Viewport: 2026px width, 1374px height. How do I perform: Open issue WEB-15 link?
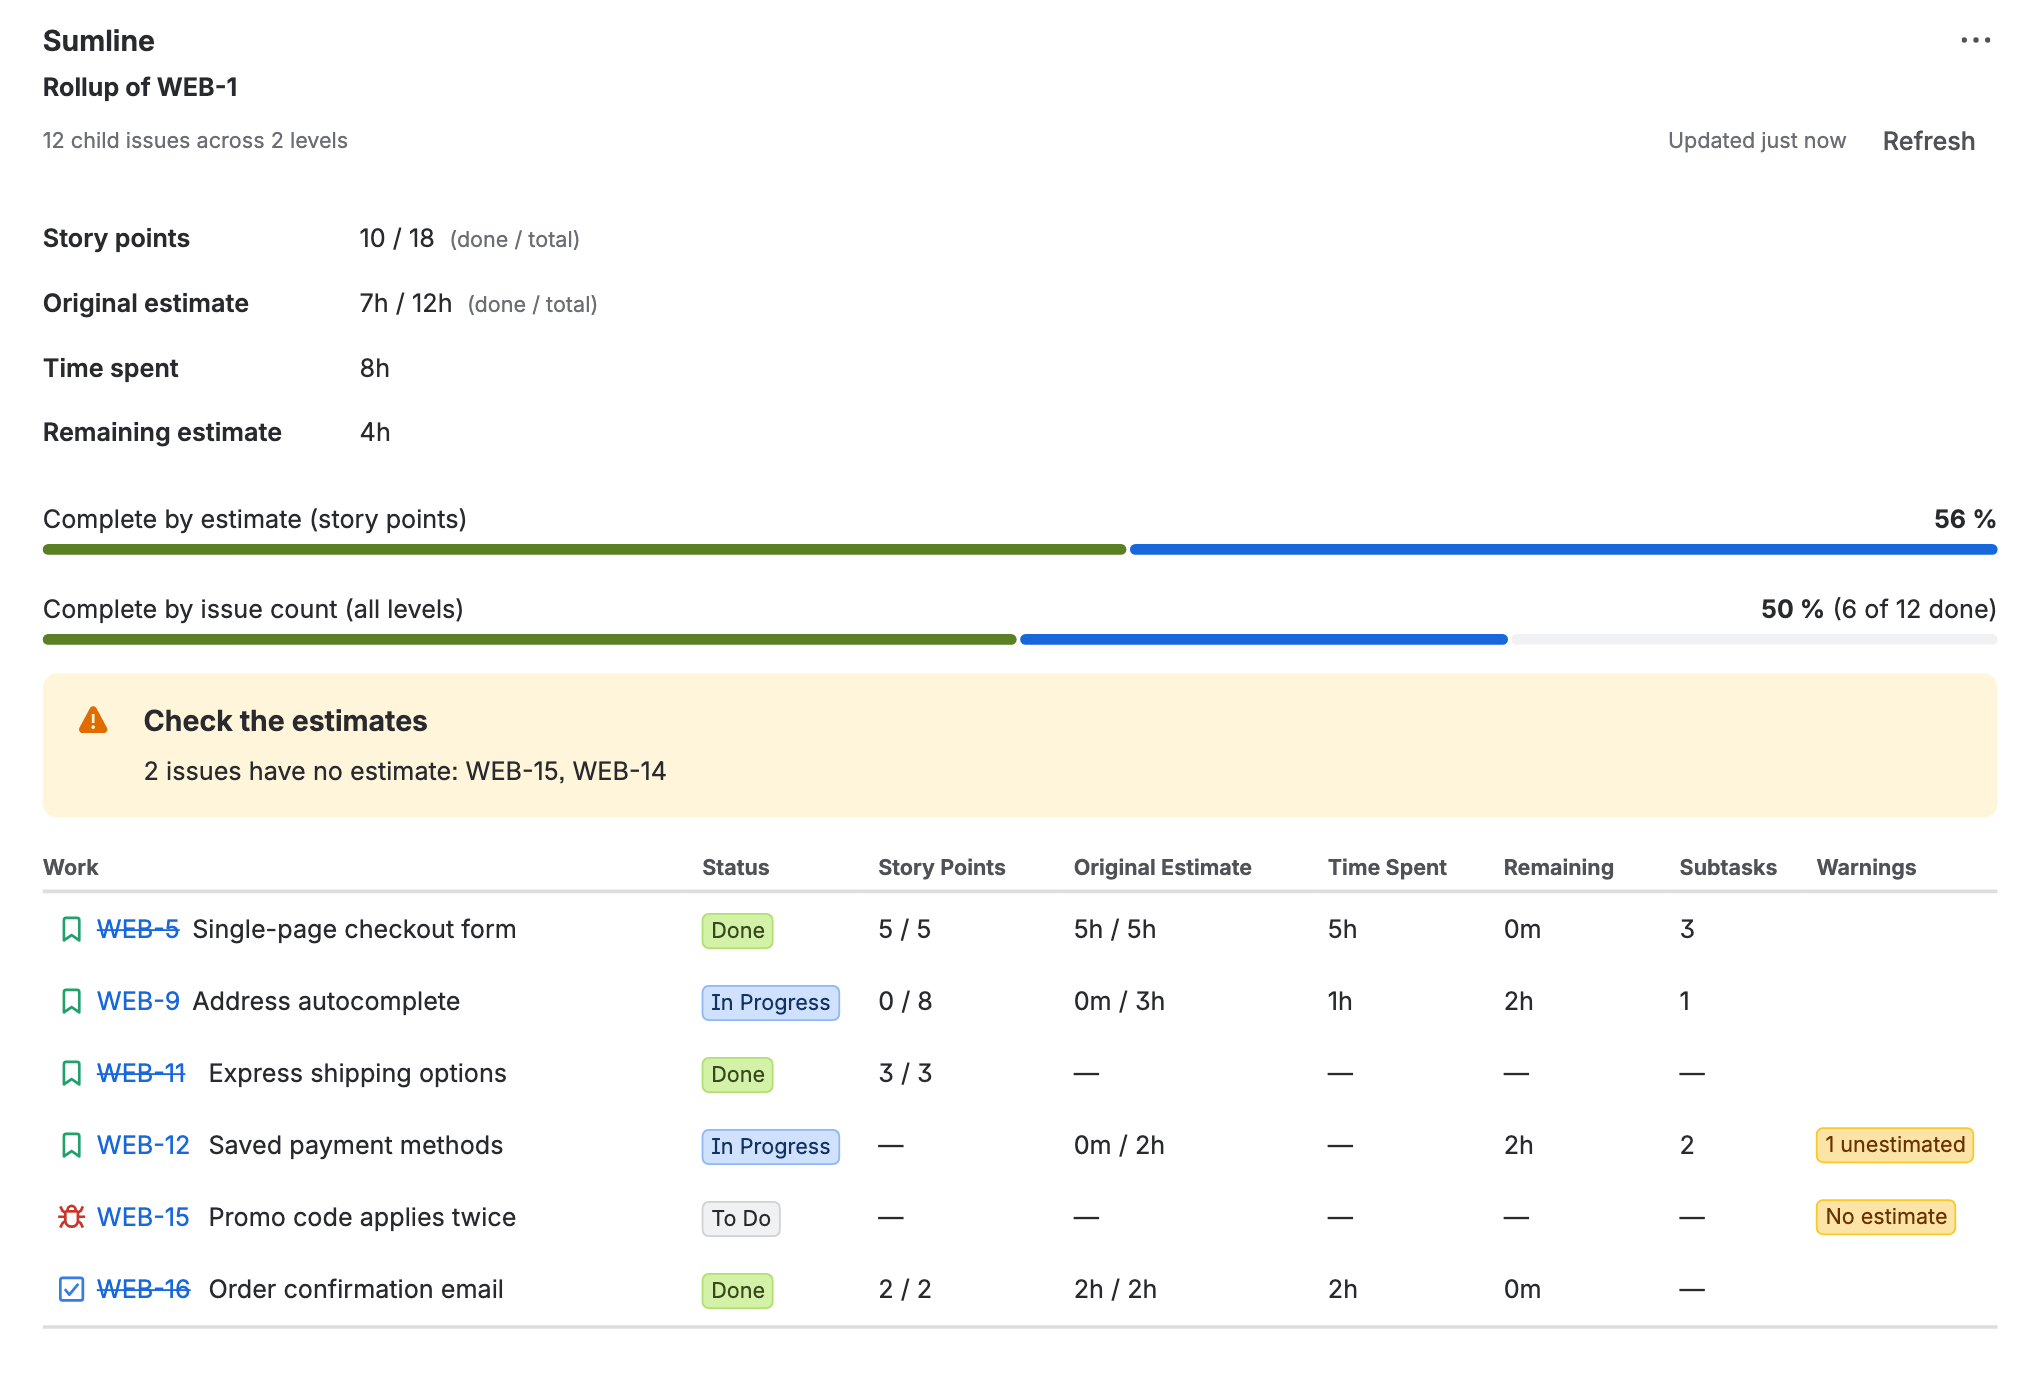[143, 1217]
